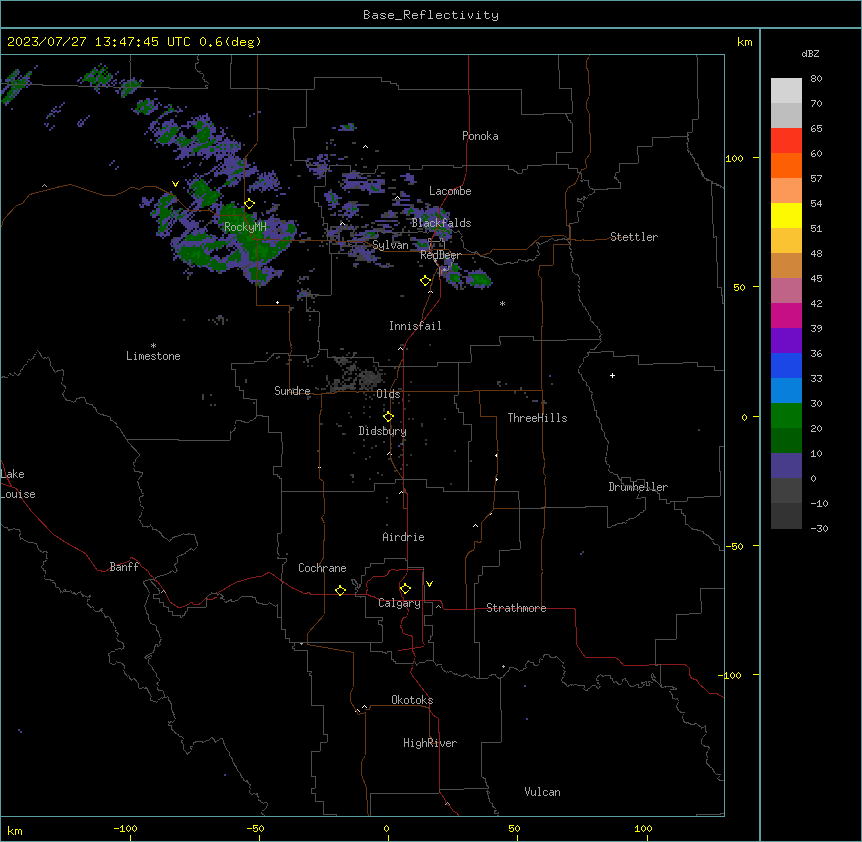862x842 pixels.
Task: Select the yellow 51-54 dBZ legend swatch
Action: (x=786, y=215)
